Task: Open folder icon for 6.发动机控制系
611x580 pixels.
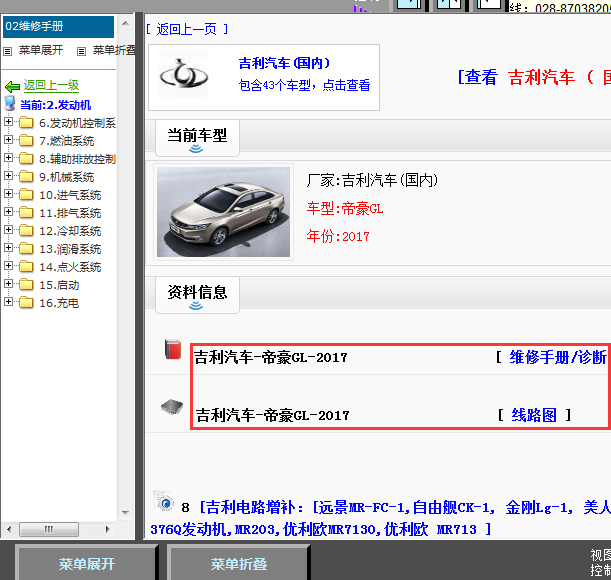Action: click(26, 123)
